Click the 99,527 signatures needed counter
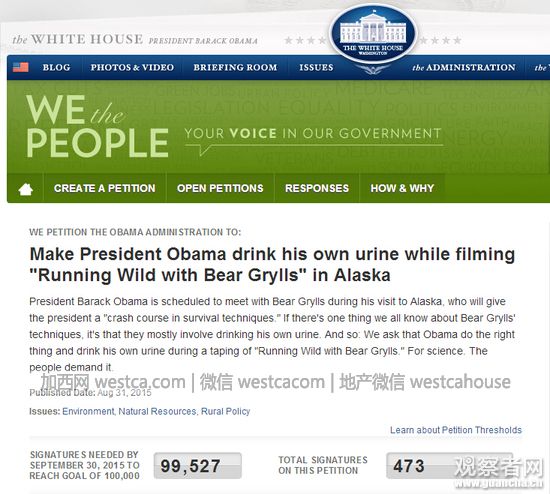 click(197, 466)
